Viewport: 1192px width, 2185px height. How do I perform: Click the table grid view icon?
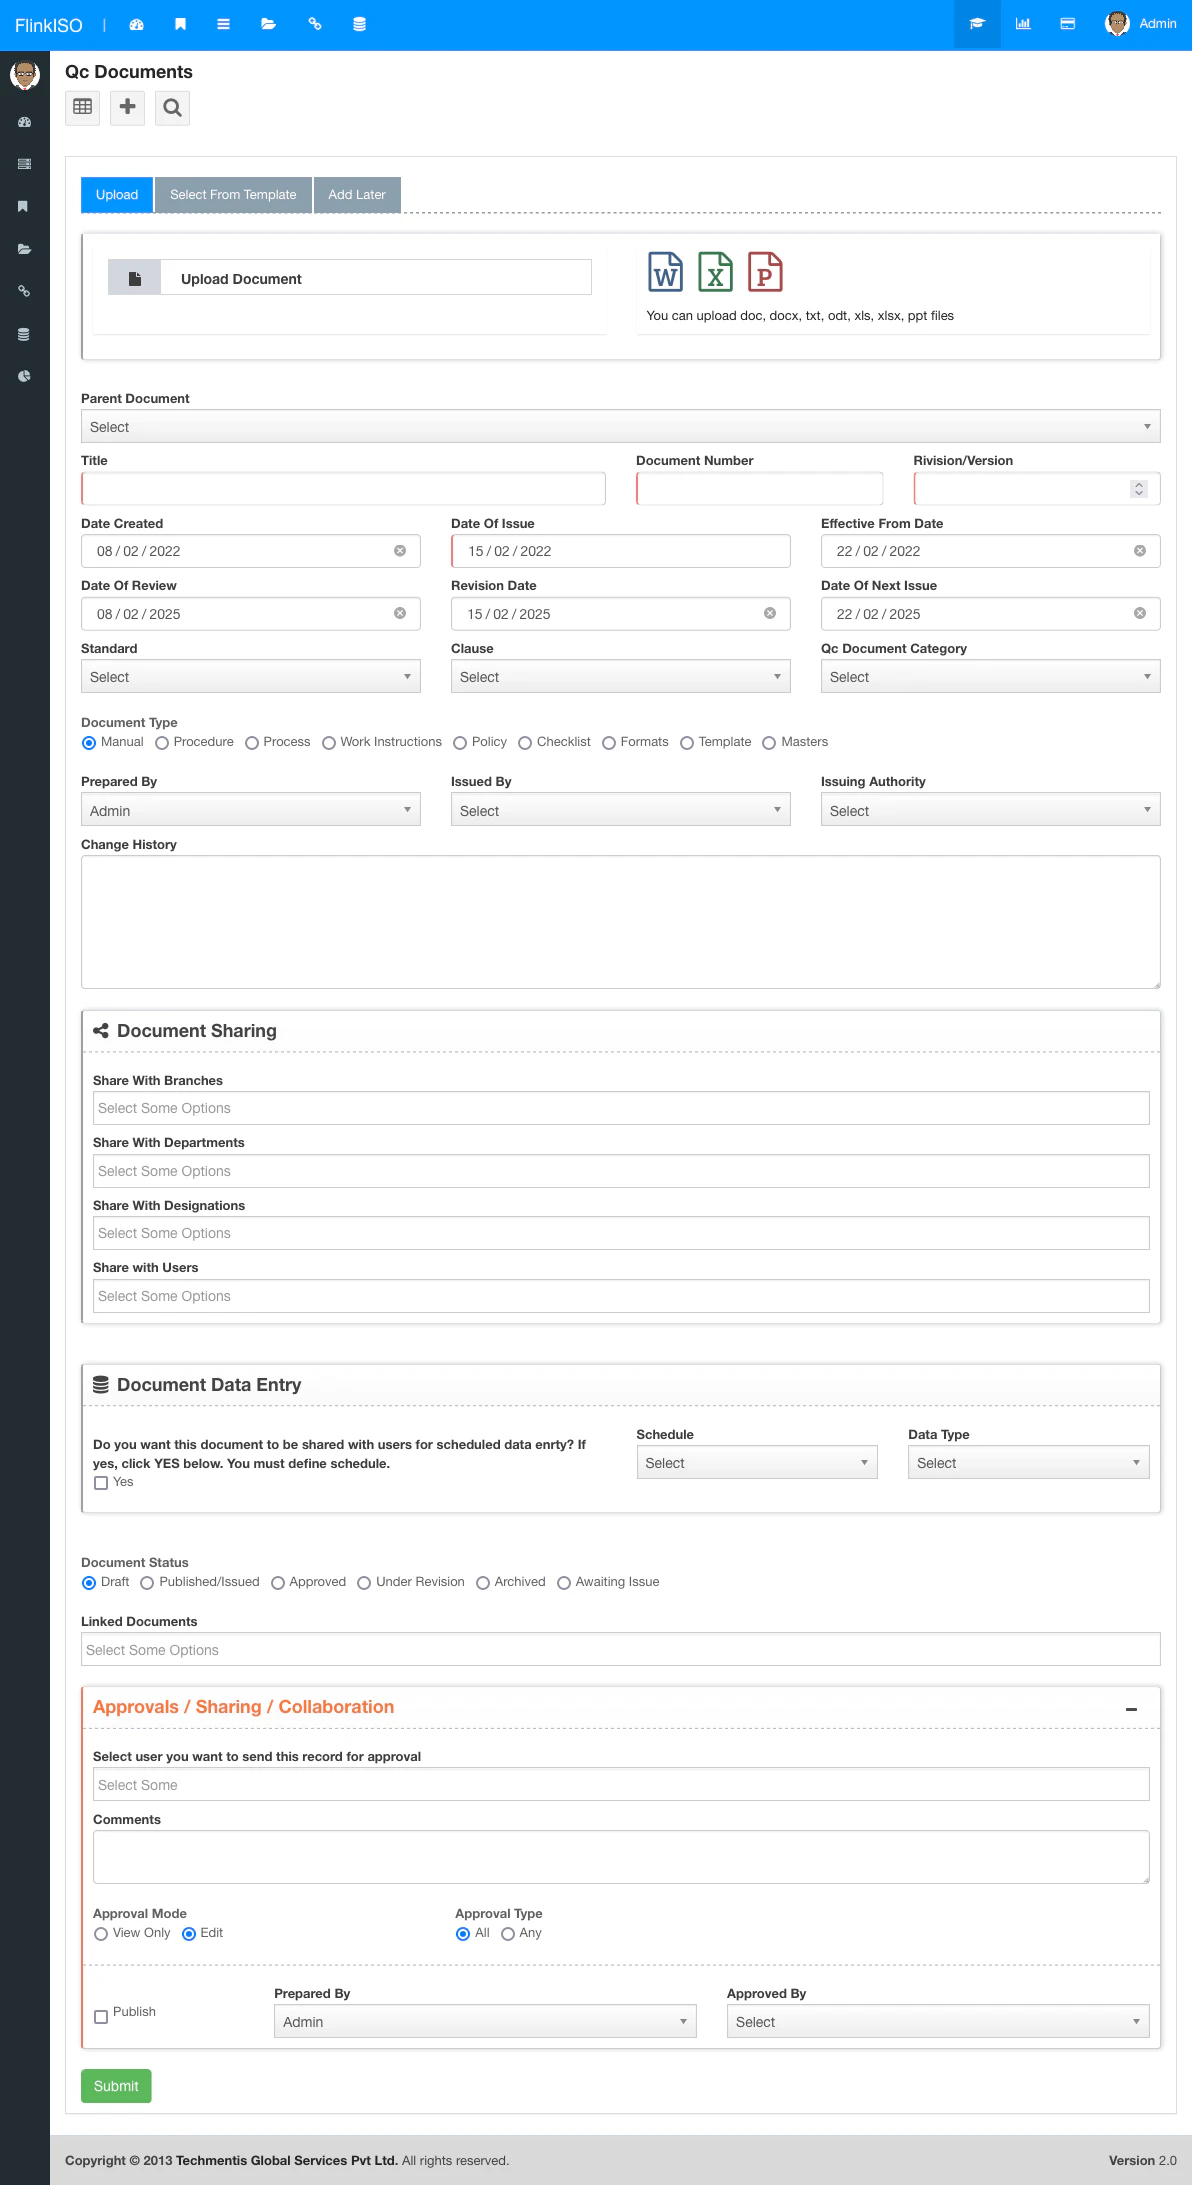pyautogui.click(x=83, y=107)
